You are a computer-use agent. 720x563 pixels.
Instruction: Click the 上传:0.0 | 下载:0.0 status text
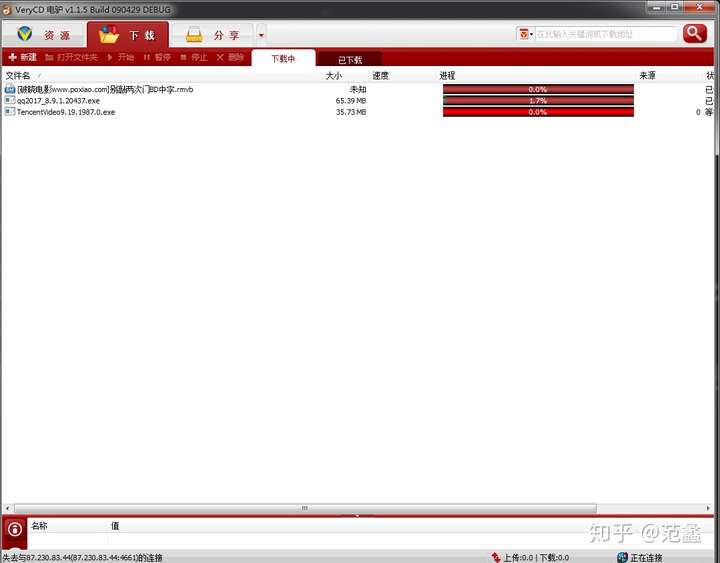click(x=536, y=557)
